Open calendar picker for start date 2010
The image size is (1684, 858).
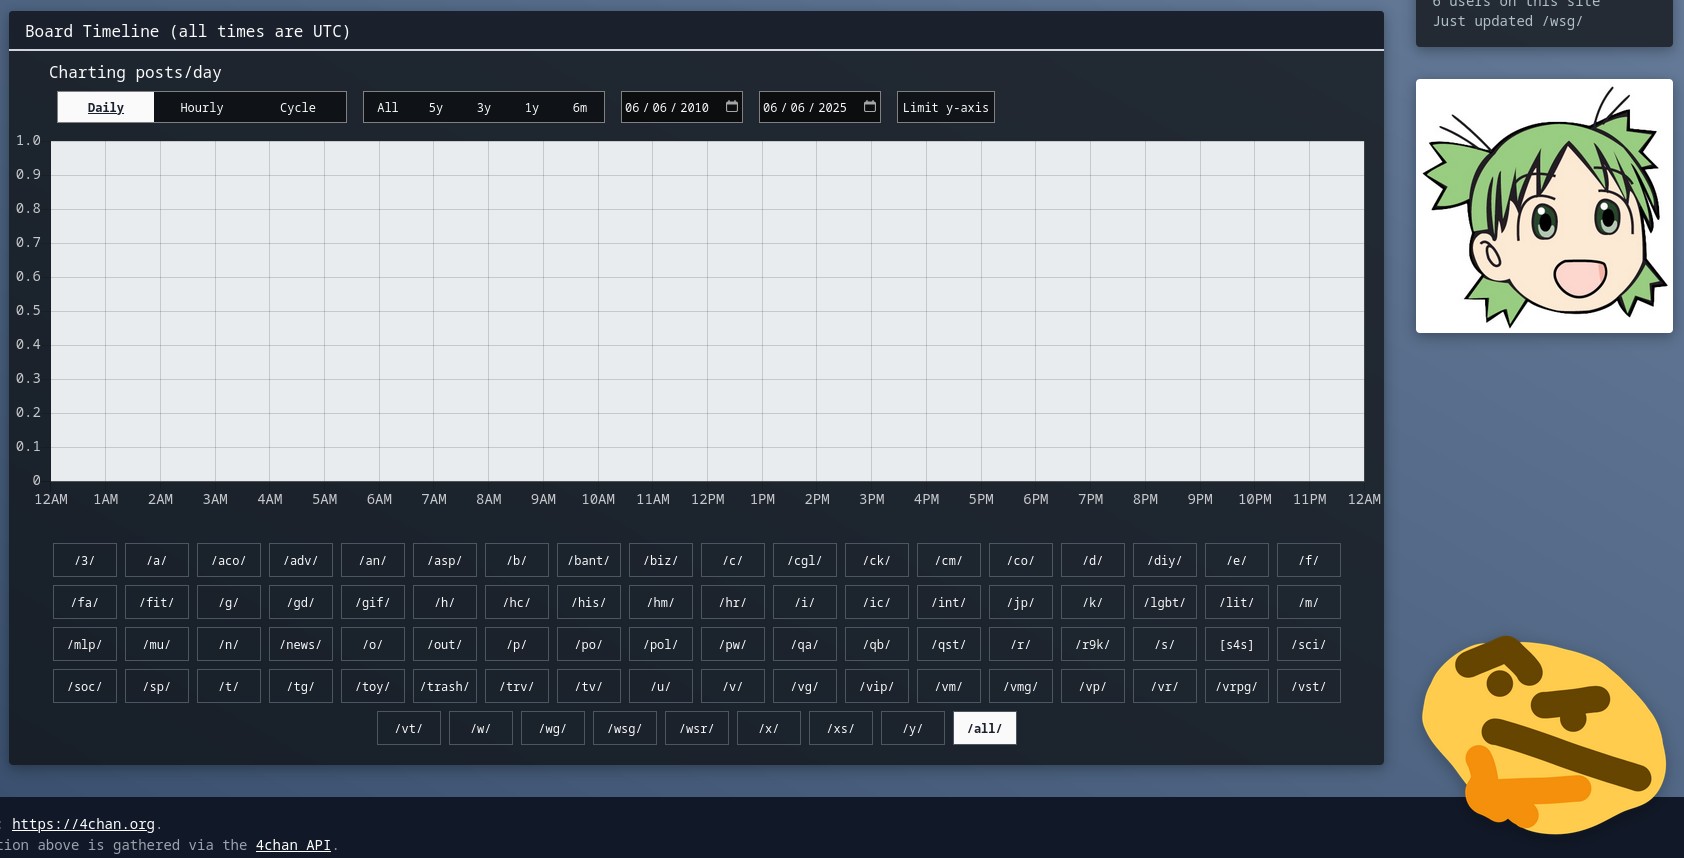[x=732, y=106]
